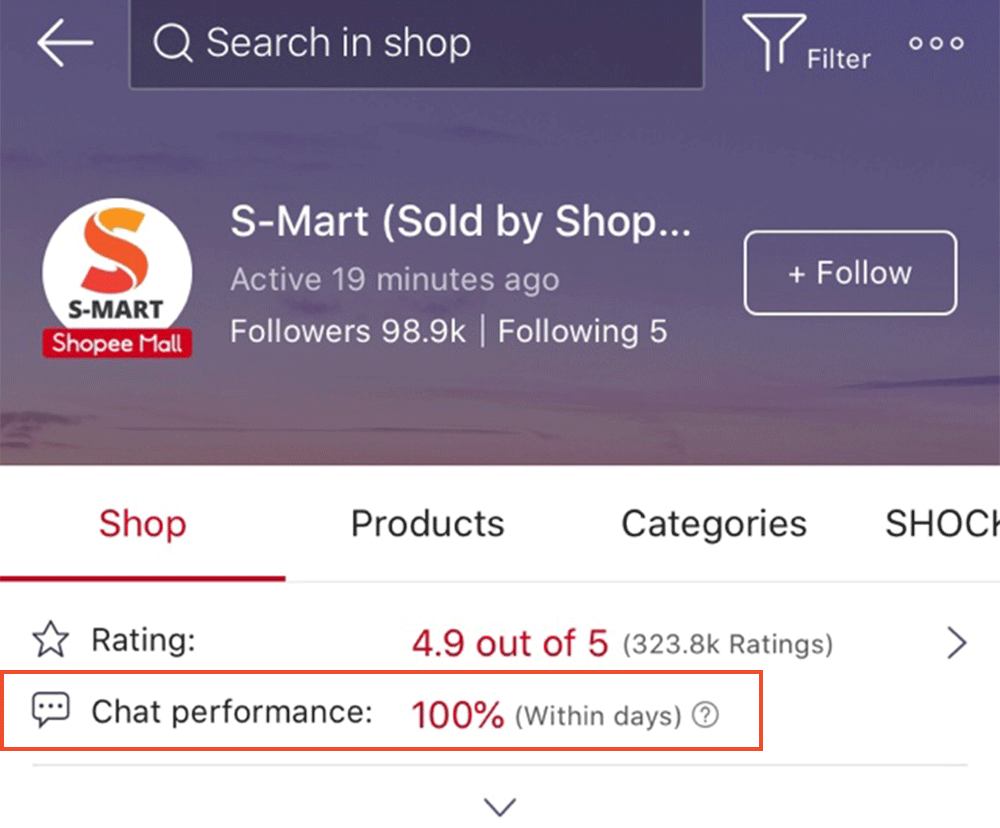Switch to the Products tab
1000x828 pixels.
(x=427, y=524)
